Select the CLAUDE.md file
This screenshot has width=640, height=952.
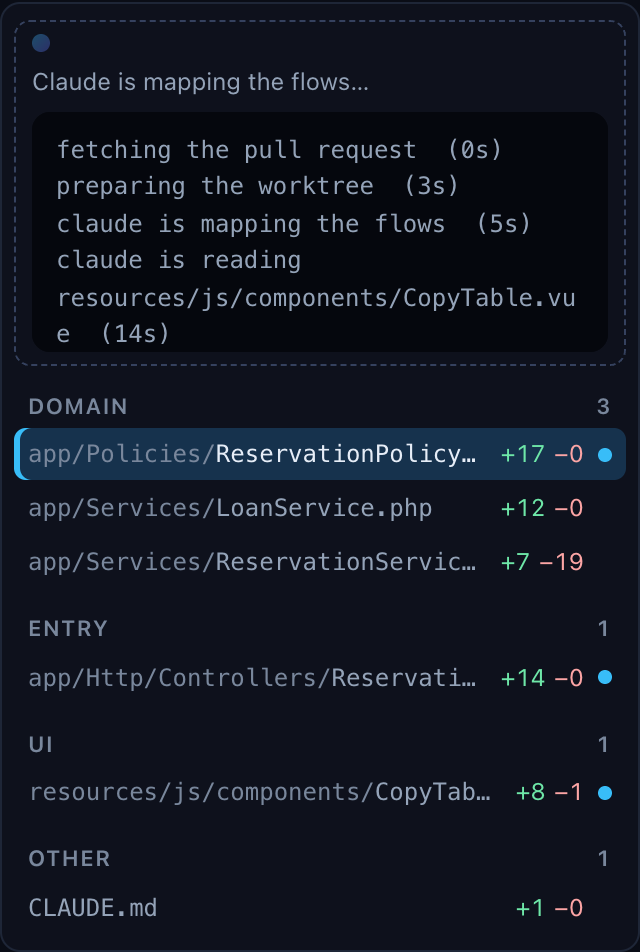tap(320, 908)
